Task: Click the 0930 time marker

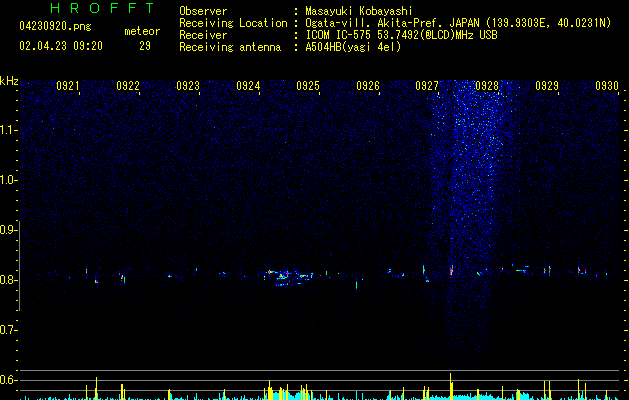Action: coord(607,86)
